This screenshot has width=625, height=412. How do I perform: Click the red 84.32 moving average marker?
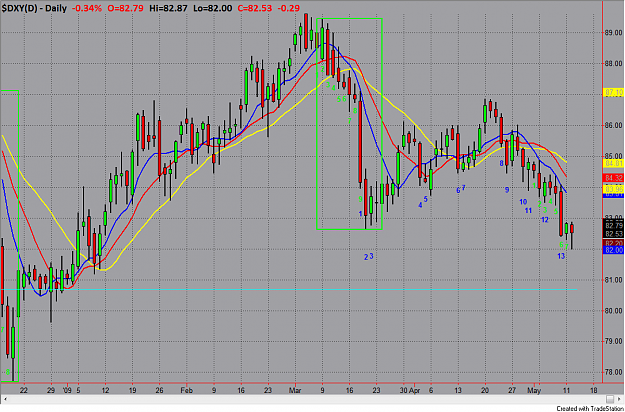click(x=614, y=178)
